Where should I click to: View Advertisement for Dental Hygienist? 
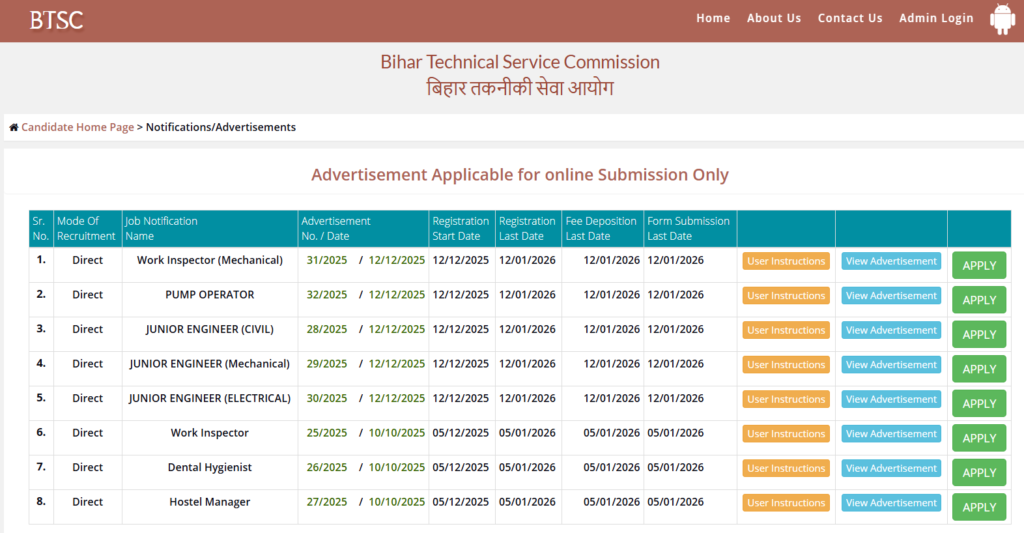(x=890, y=468)
